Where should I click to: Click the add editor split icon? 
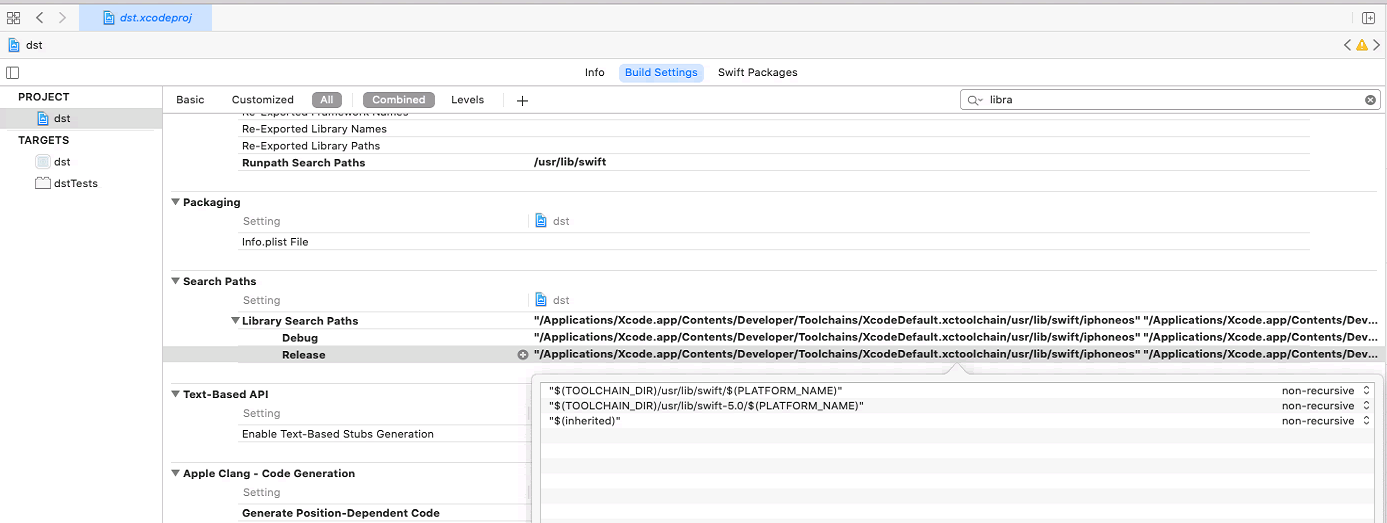pyautogui.click(x=1368, y=18)
